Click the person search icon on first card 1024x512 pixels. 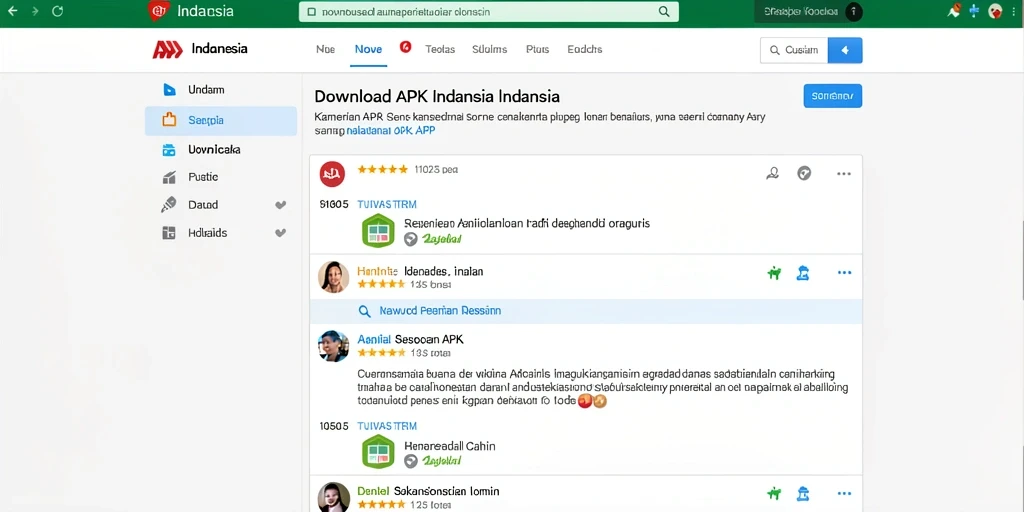[x=773, y=174]
